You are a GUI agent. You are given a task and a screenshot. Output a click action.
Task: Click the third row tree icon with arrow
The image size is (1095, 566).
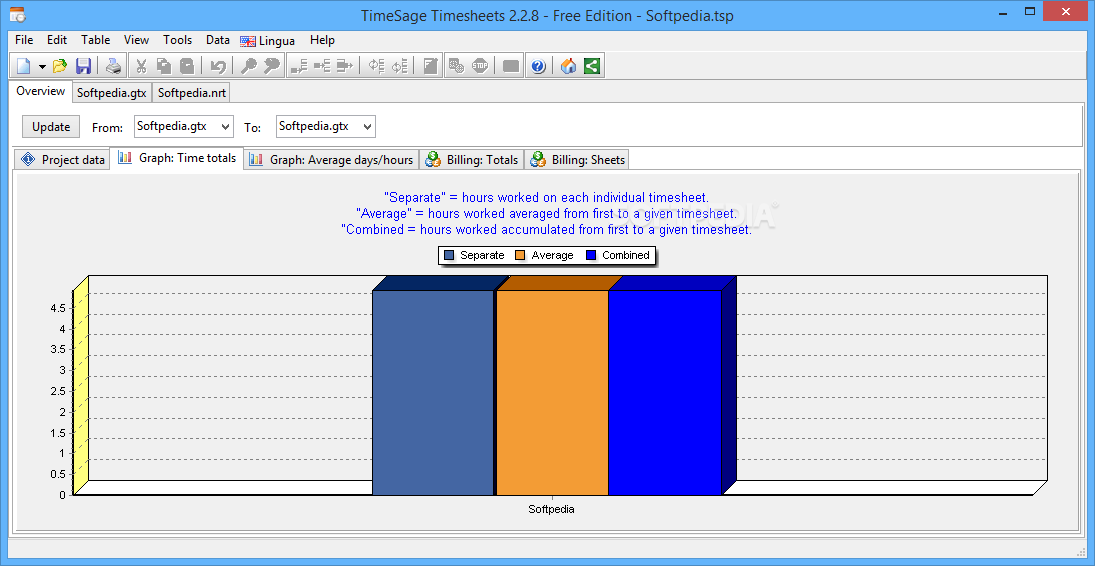[345, 66]
